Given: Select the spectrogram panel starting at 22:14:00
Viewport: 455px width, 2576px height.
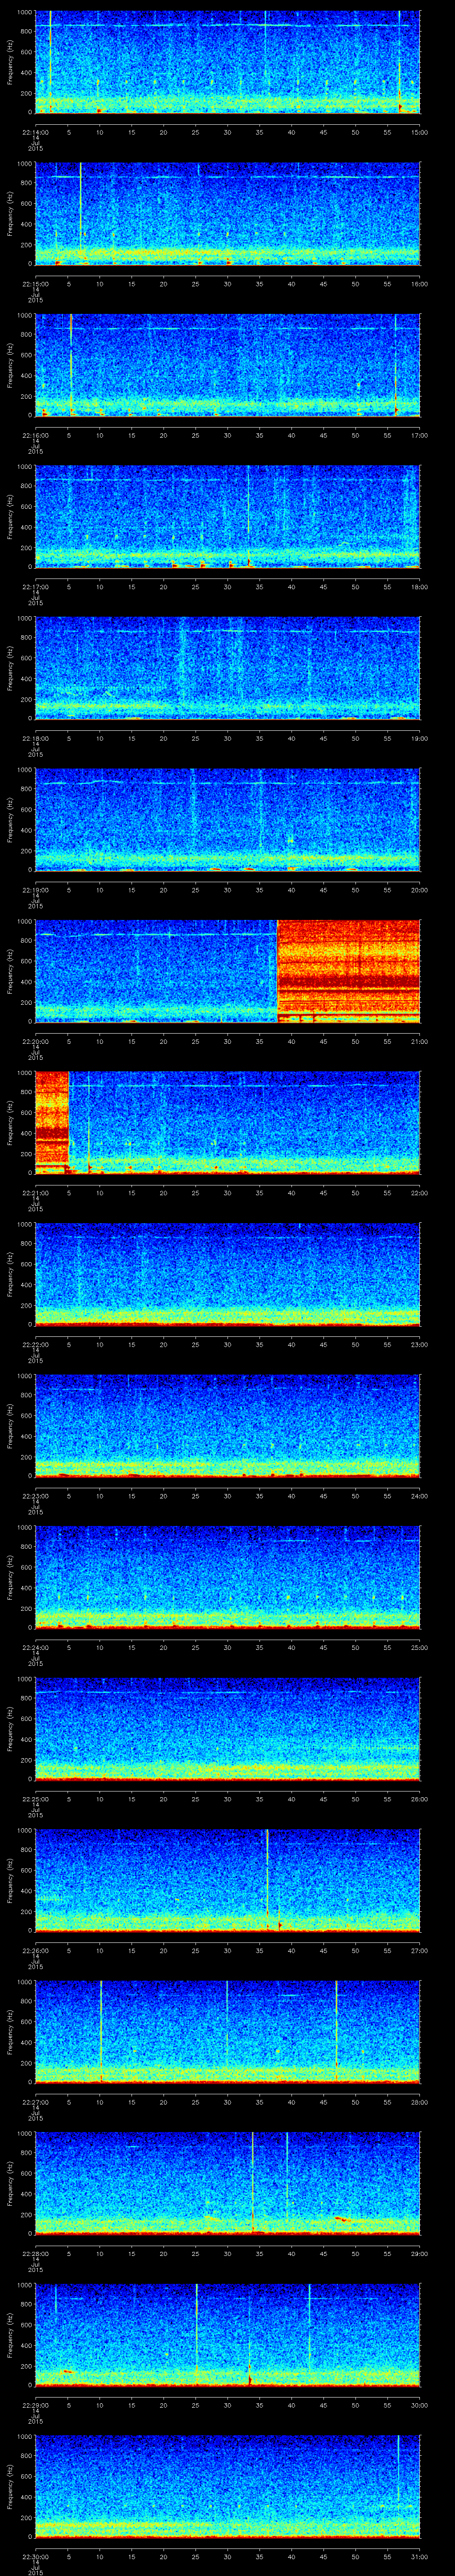Looking at the screenshot, I should tap(227, 62).
